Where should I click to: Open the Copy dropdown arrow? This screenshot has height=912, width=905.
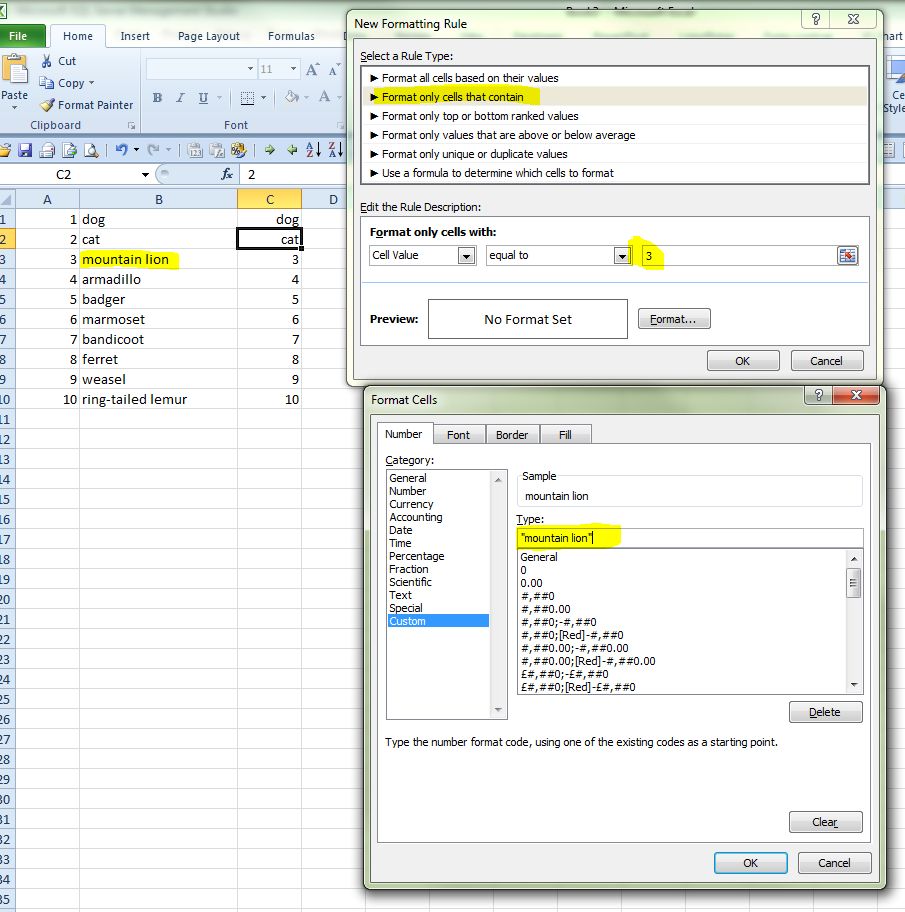[91, 83]
